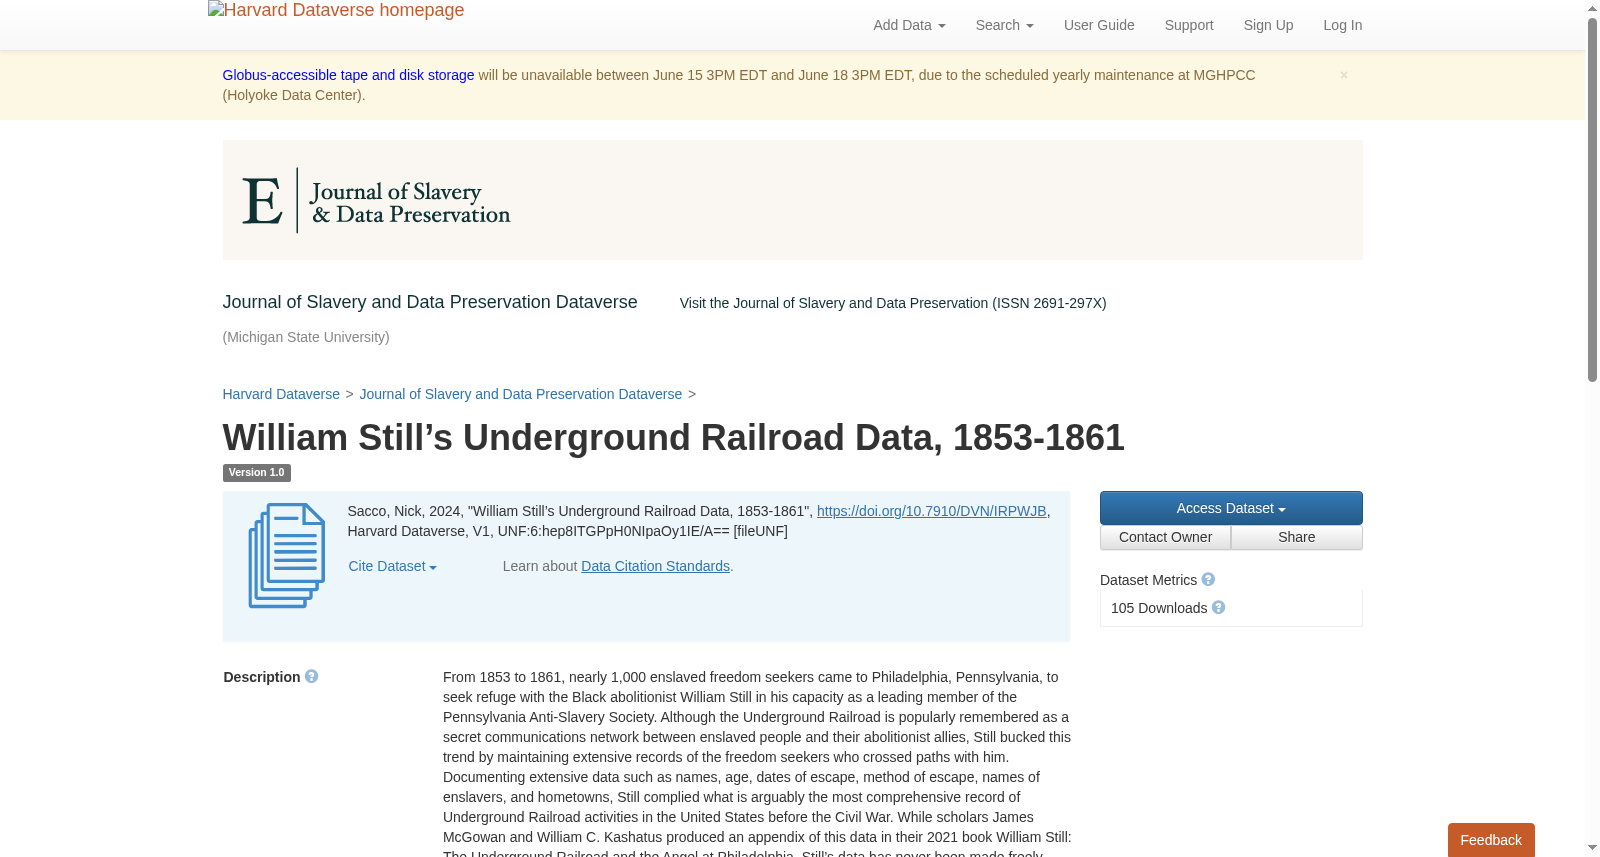The image size is (1600, 857).
Task: Open Journal of Slavery Dataverse breadcrumb link
Action: coord(520,394)
